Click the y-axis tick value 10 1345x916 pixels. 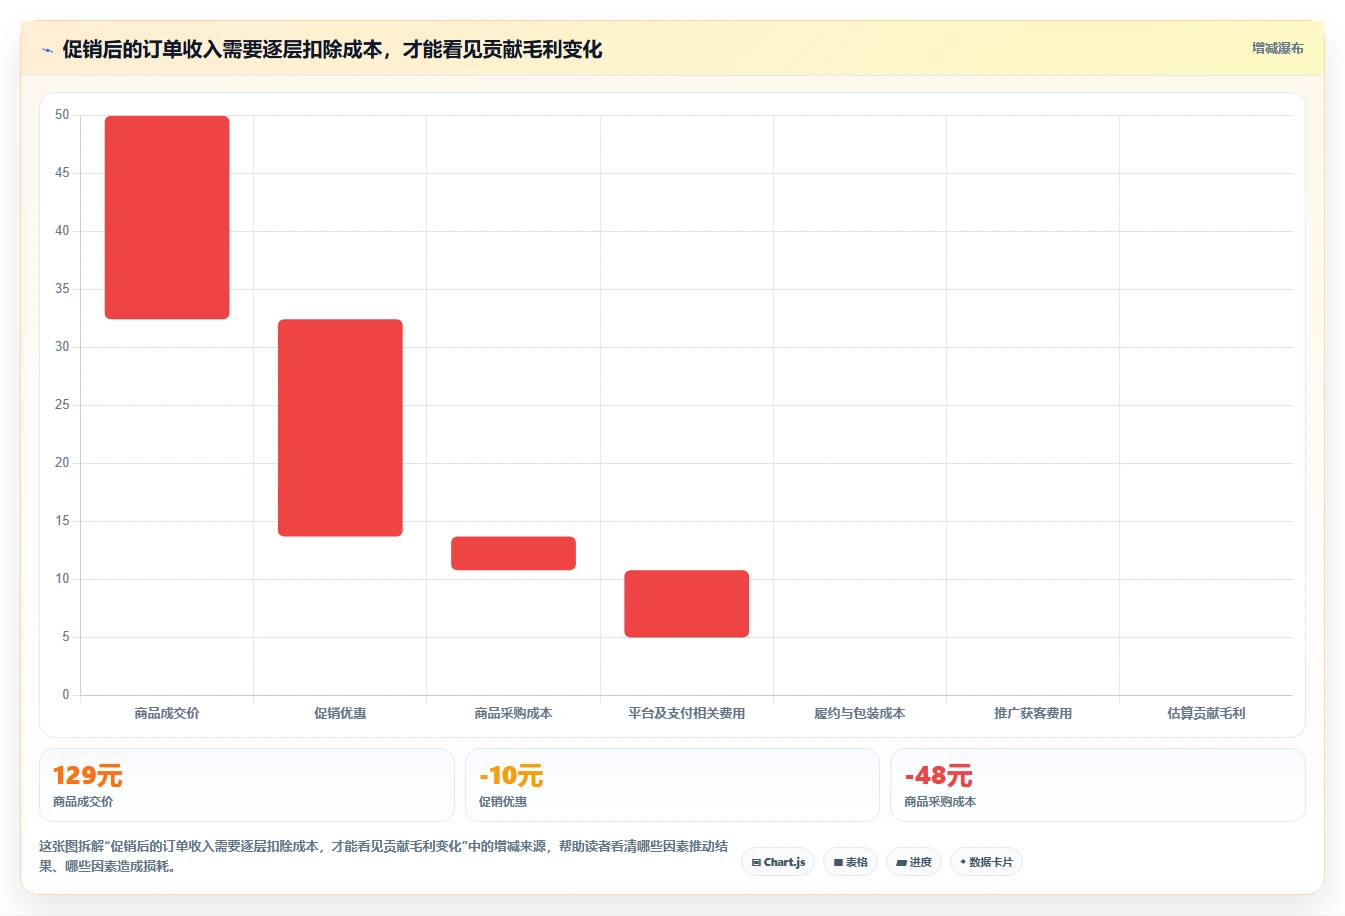click(x=62, y=579)
